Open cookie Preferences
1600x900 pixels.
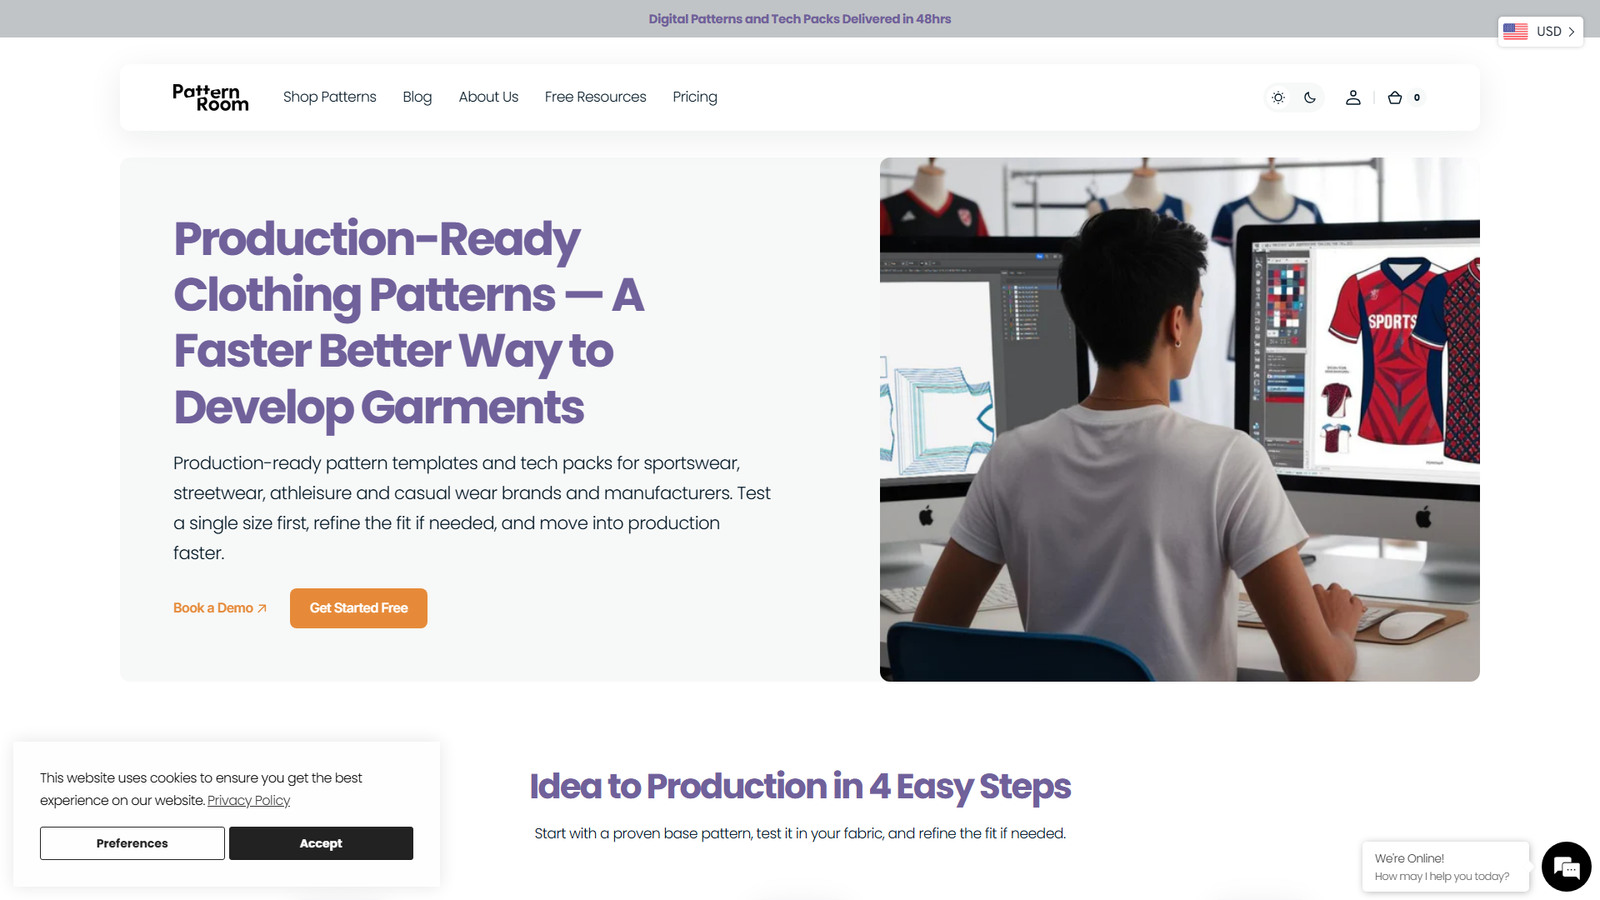[x=131, y=843]
